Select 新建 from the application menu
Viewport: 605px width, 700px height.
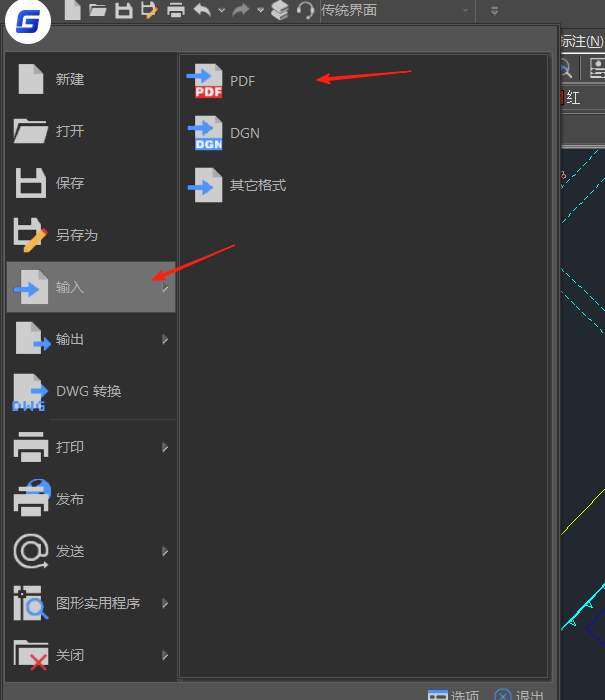91,79
